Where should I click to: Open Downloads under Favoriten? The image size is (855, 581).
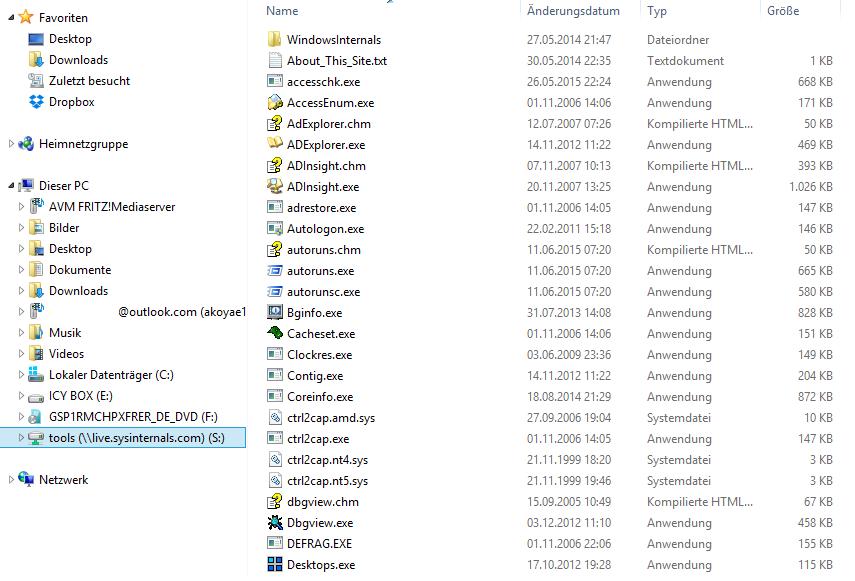pyautogui.click(x=78, y=59)
